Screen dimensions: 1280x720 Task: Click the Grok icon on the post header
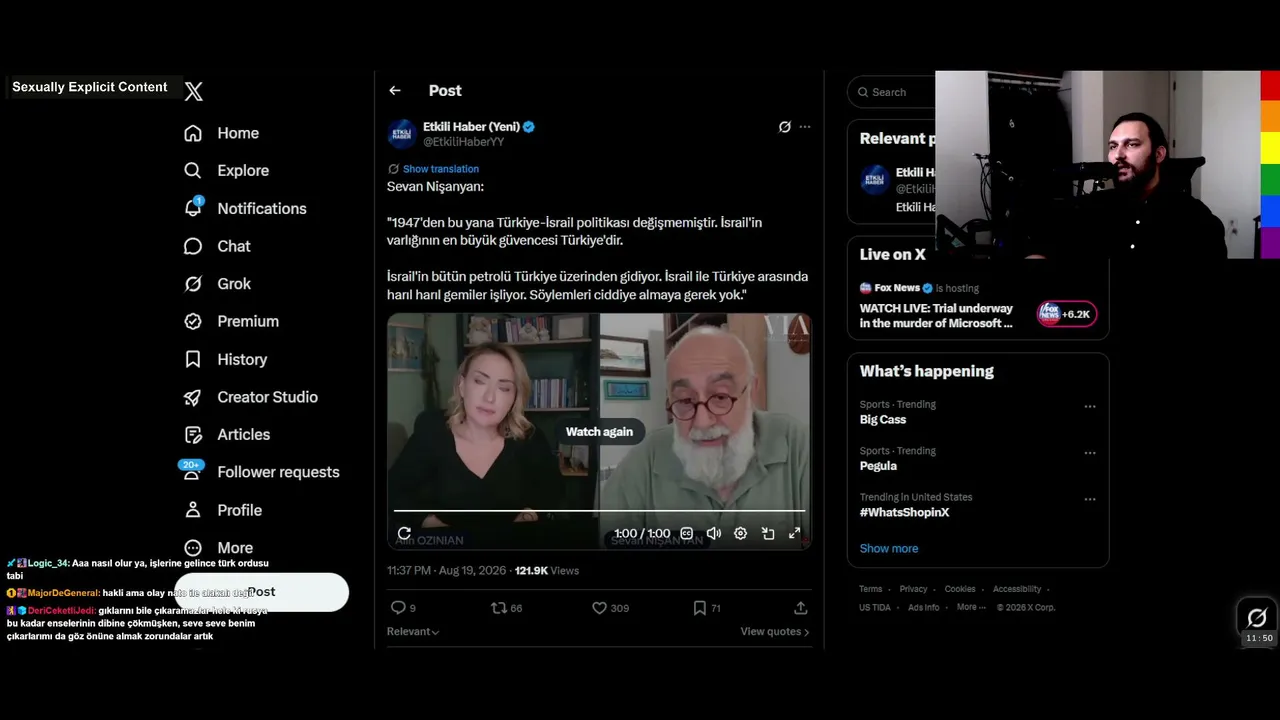784,127
